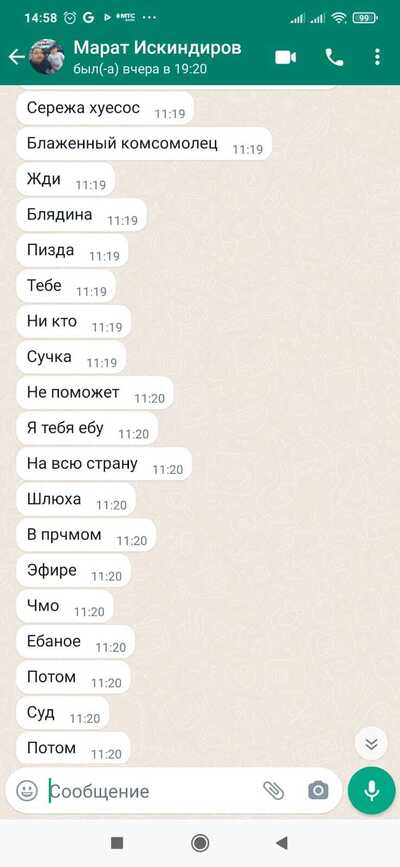Tap the last seen status text

point(140,69)
